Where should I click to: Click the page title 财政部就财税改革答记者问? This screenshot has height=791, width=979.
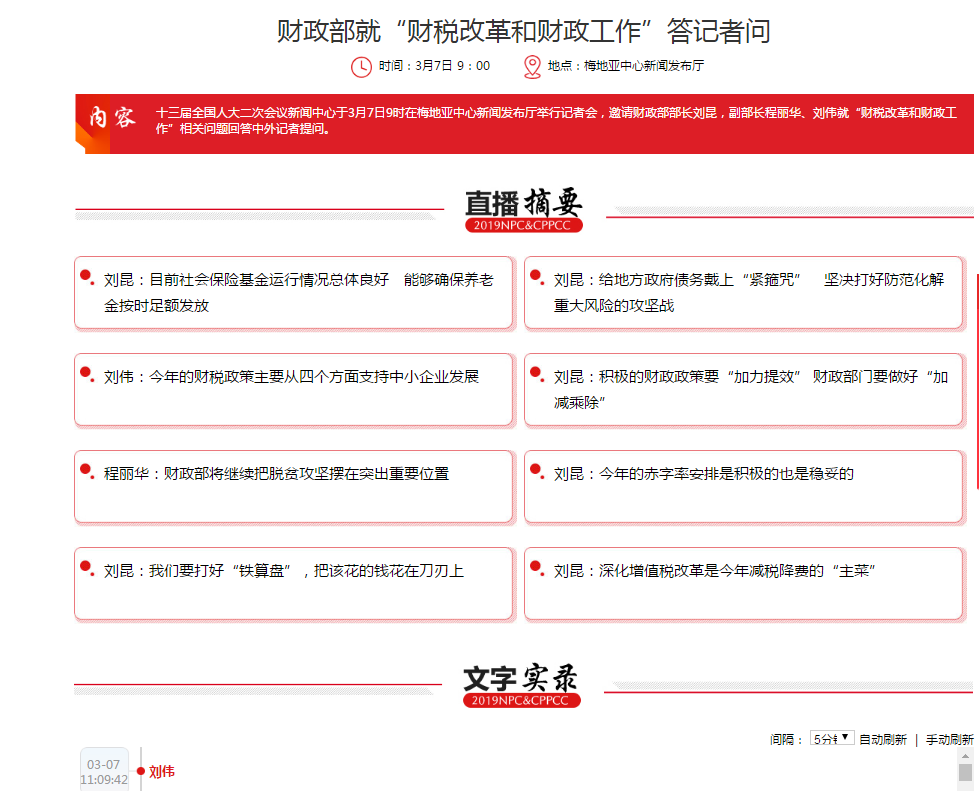(523, 31)
